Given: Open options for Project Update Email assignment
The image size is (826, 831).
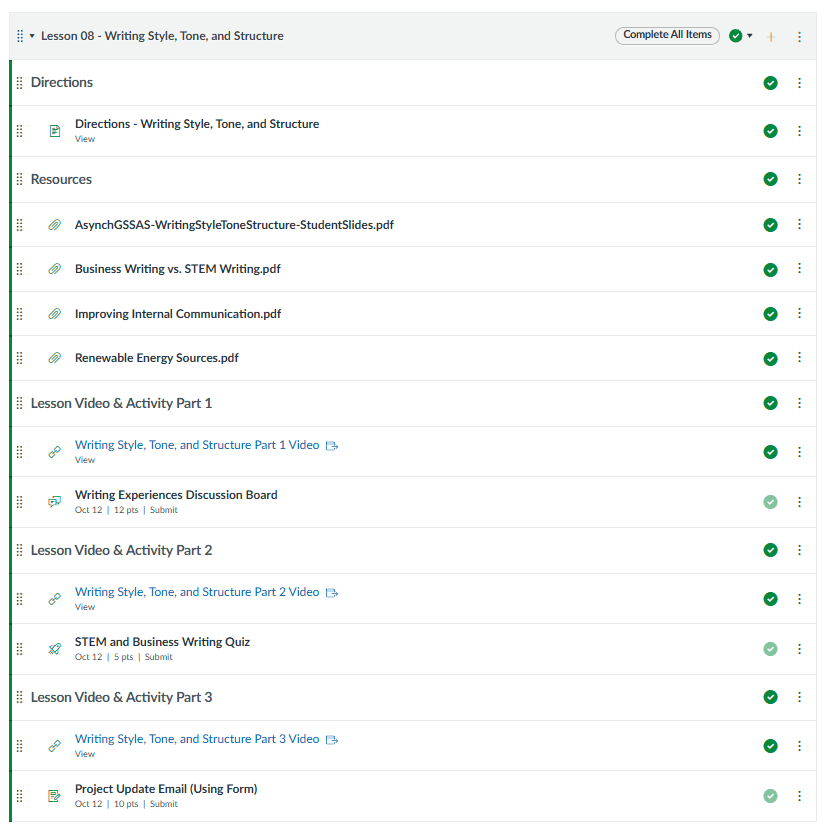Looking at the screenshot, I should 800,796.
